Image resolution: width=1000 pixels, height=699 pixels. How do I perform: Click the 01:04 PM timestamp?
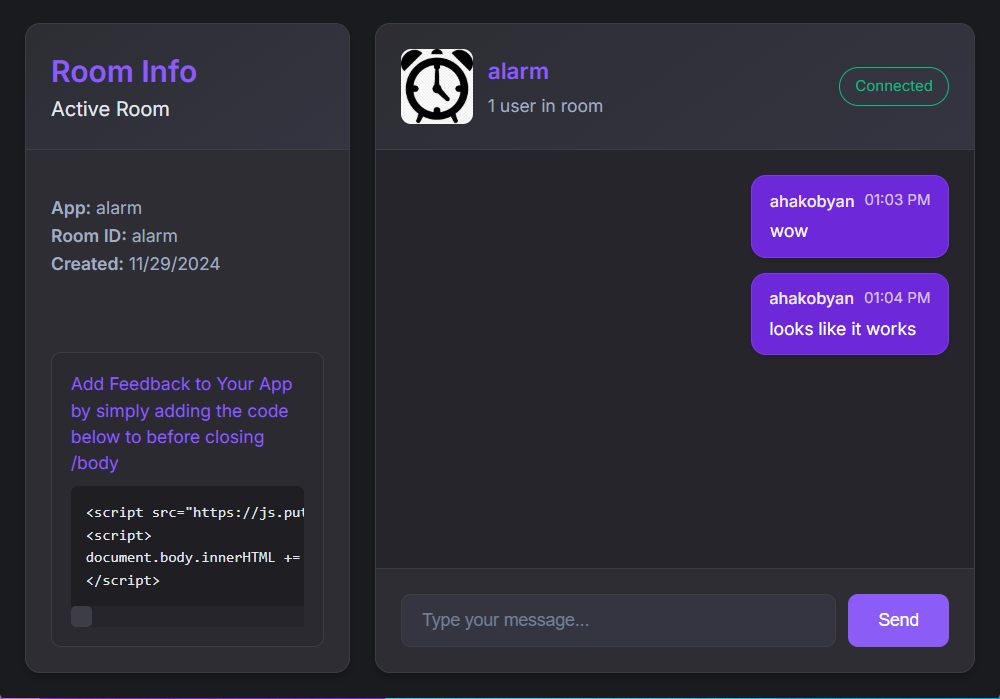click(898, 298)
